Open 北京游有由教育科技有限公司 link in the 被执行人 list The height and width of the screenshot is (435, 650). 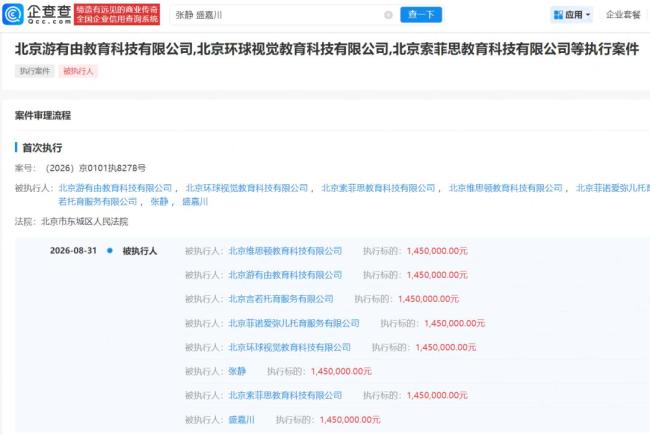click(x=115, y=188)
